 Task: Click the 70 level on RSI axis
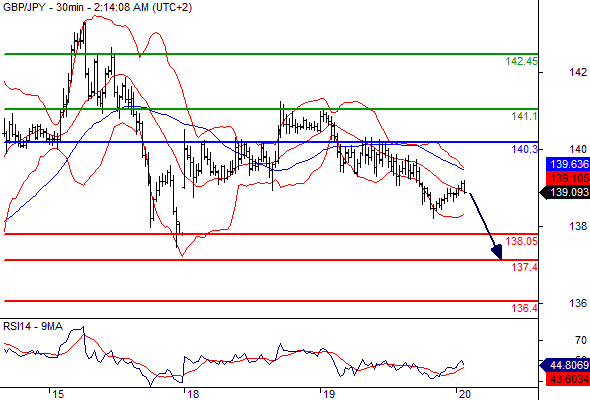(x=581, y=340)
